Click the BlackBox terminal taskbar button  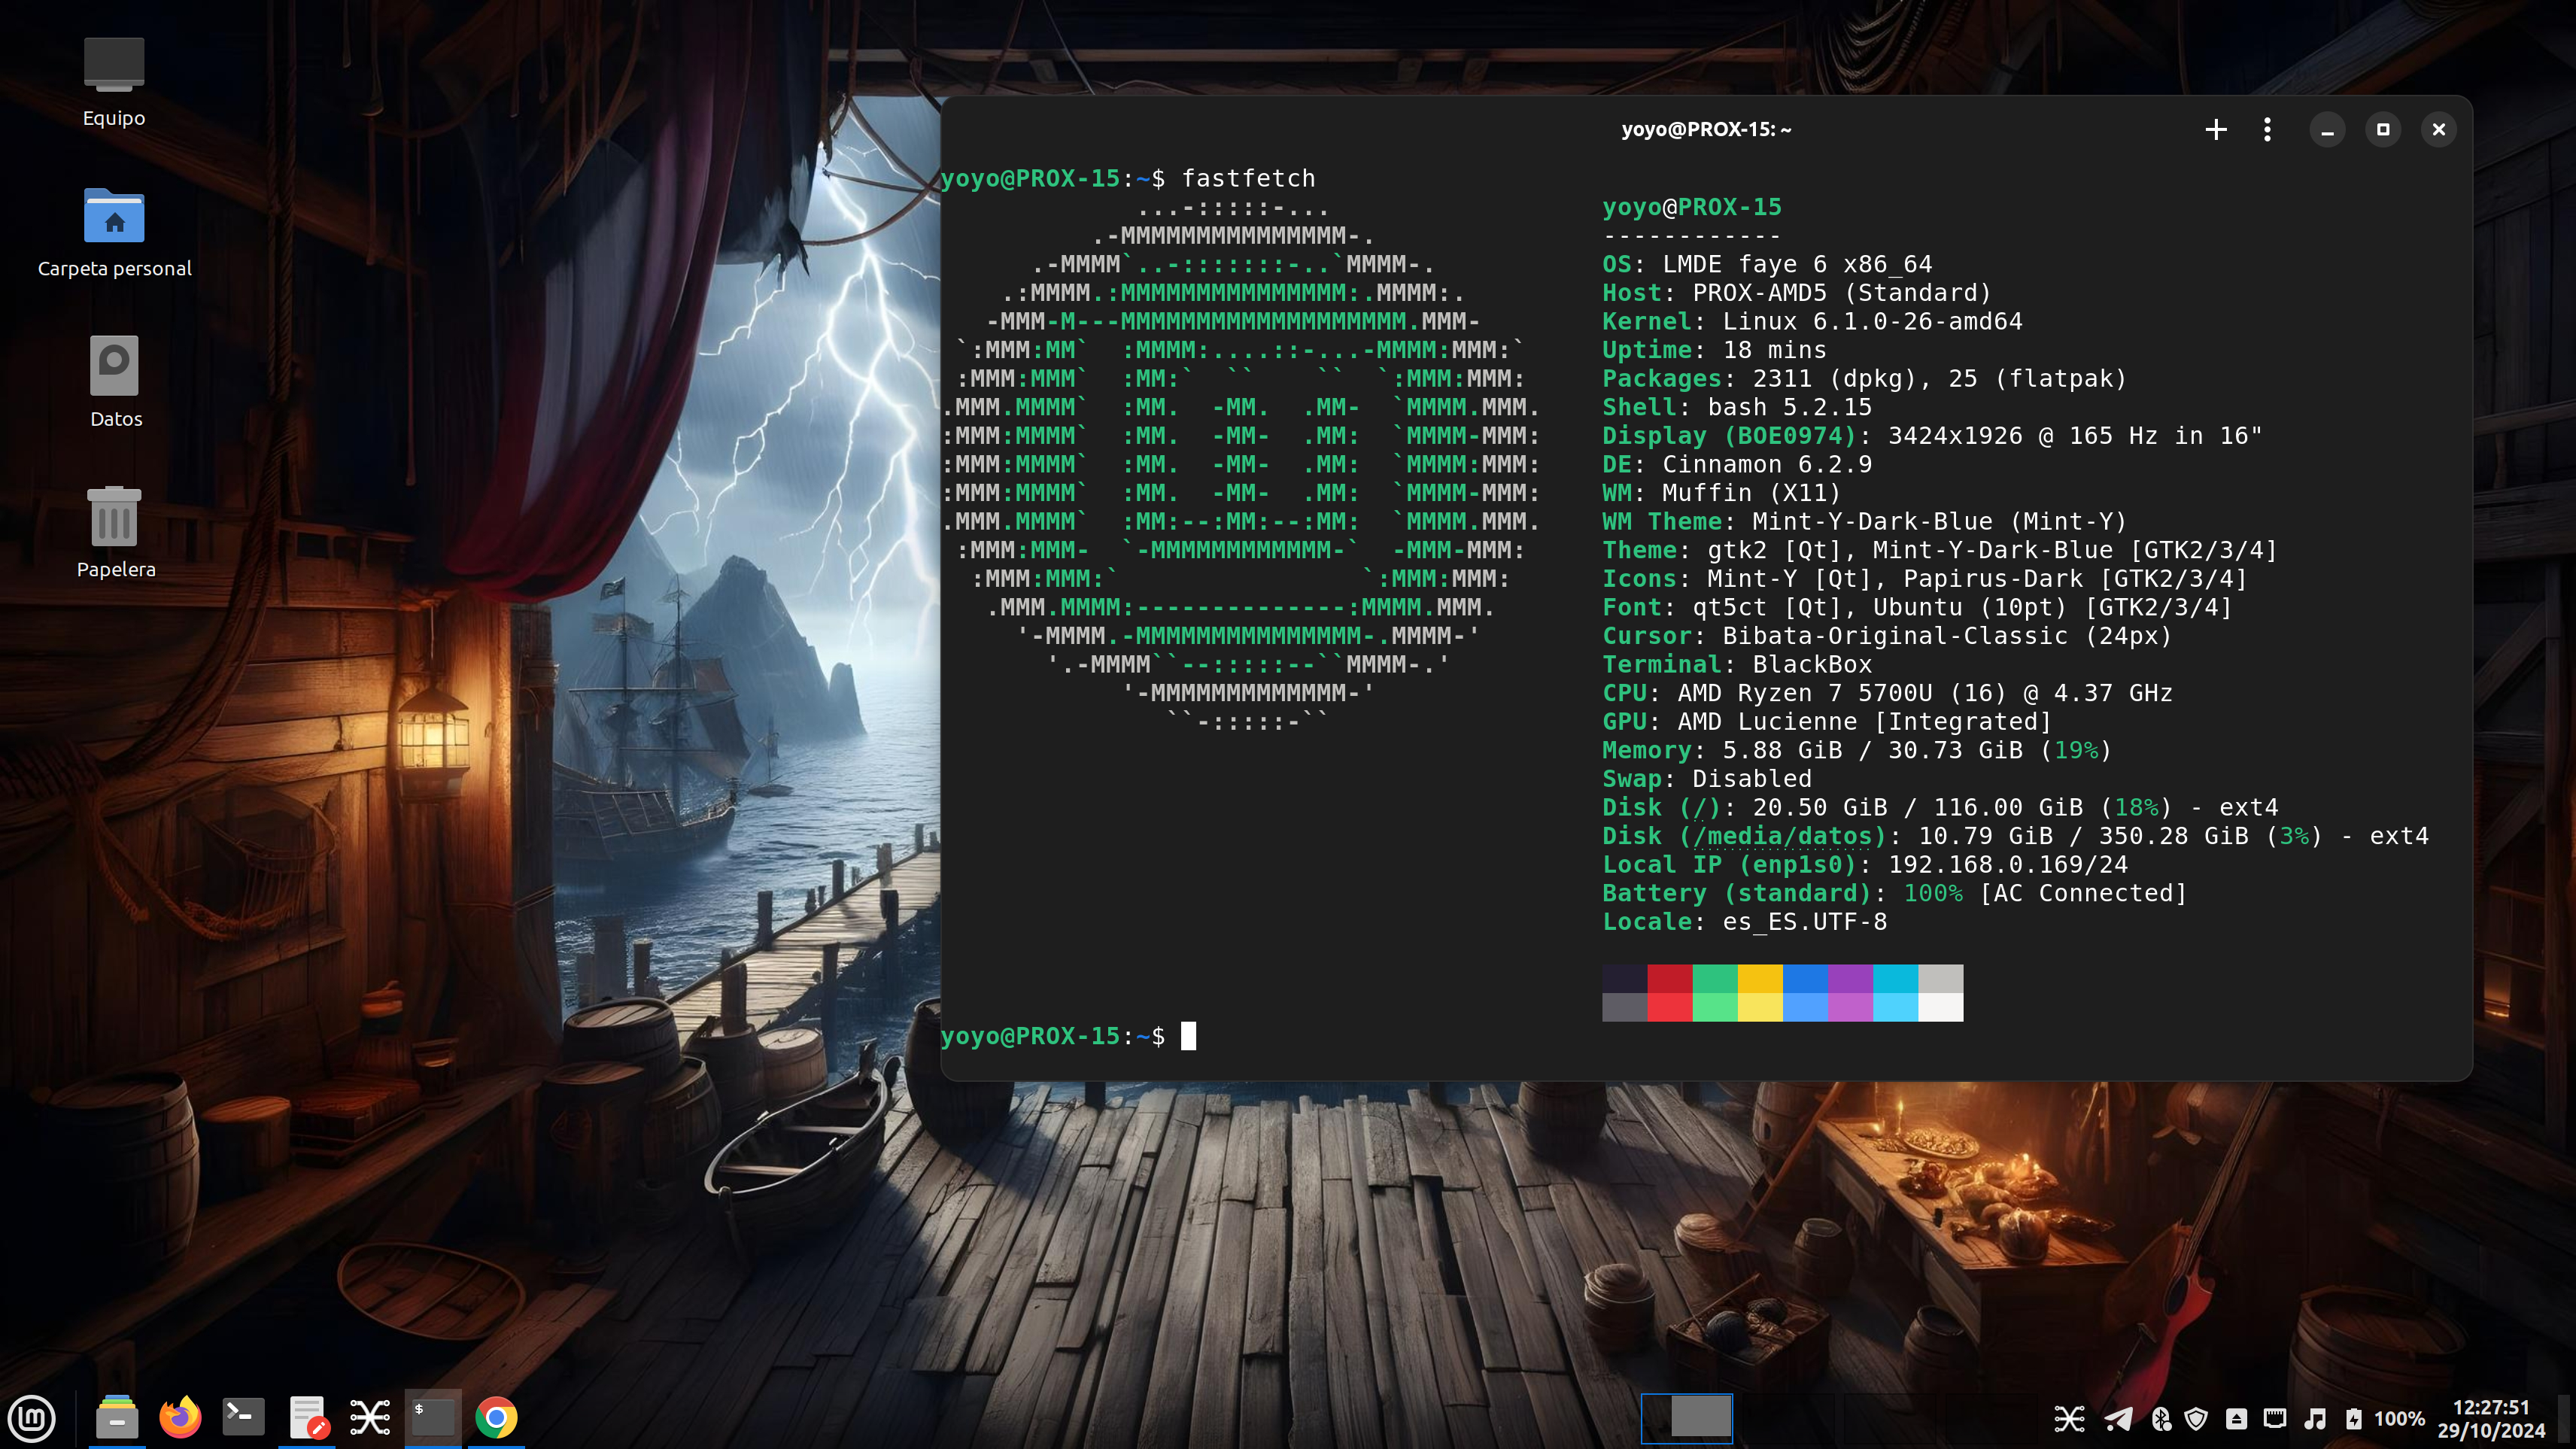coord(433,1417)
